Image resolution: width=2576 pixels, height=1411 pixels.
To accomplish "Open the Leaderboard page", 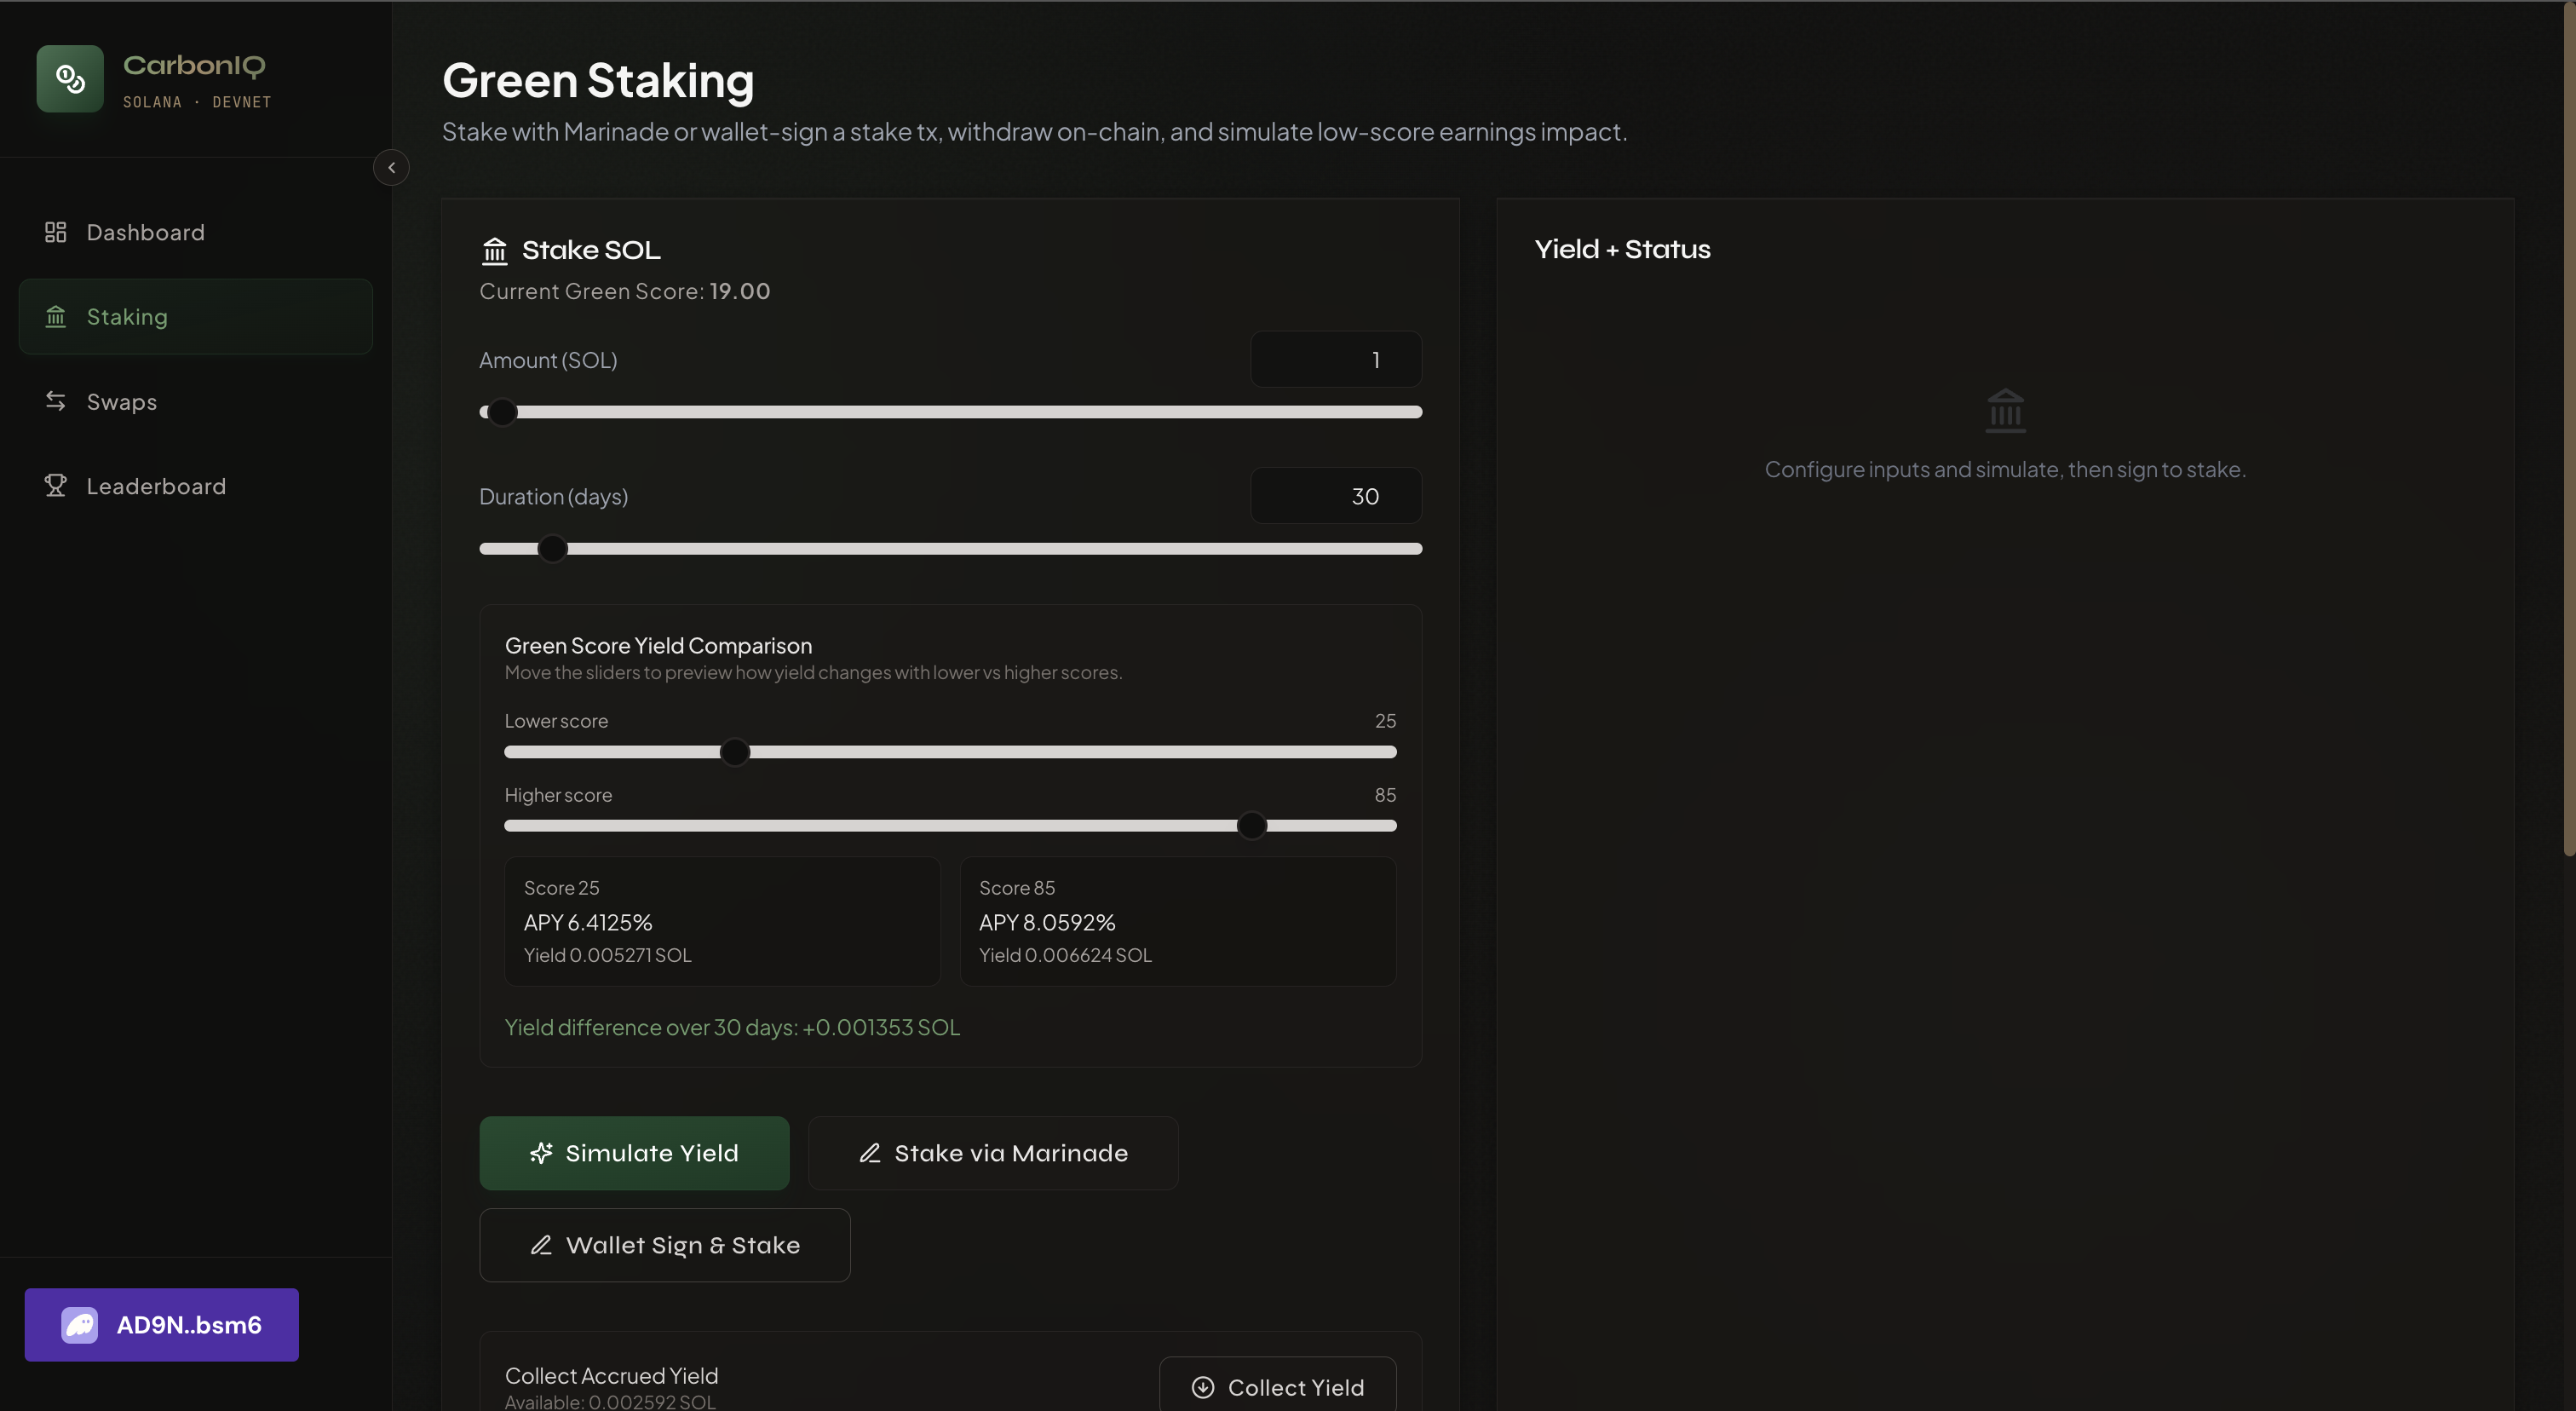I will click(x=156, y=485).
